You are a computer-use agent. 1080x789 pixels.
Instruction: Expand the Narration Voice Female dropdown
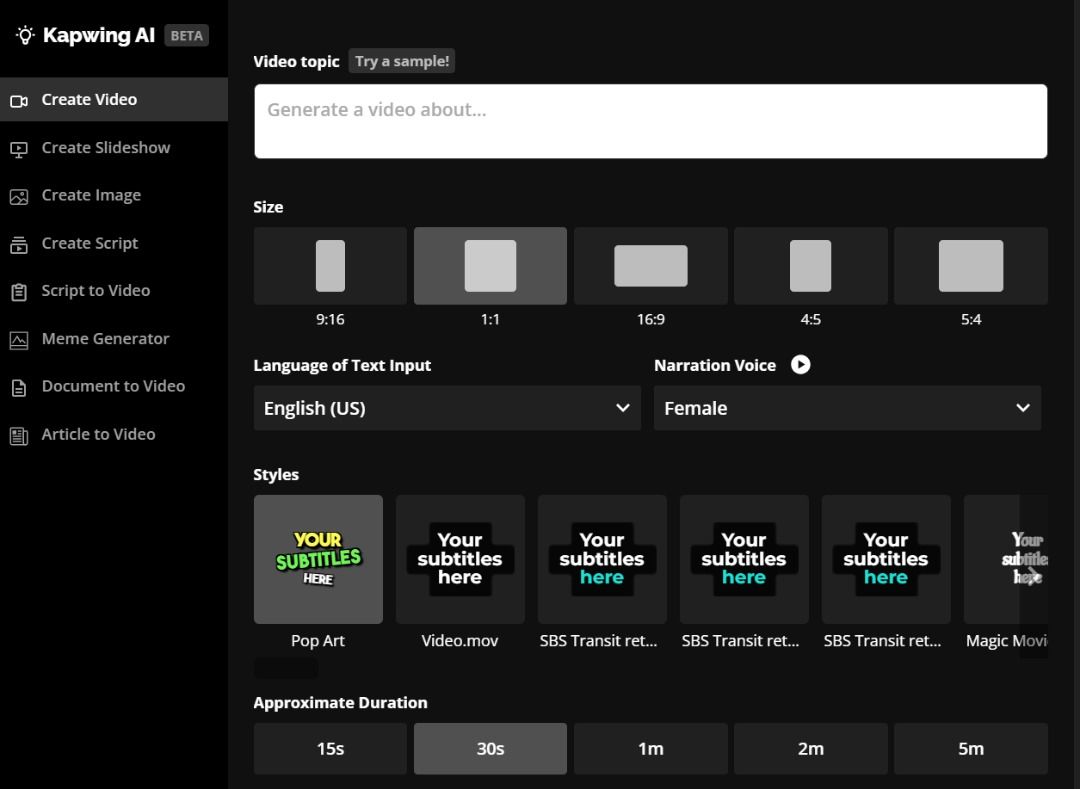(846, 408)
